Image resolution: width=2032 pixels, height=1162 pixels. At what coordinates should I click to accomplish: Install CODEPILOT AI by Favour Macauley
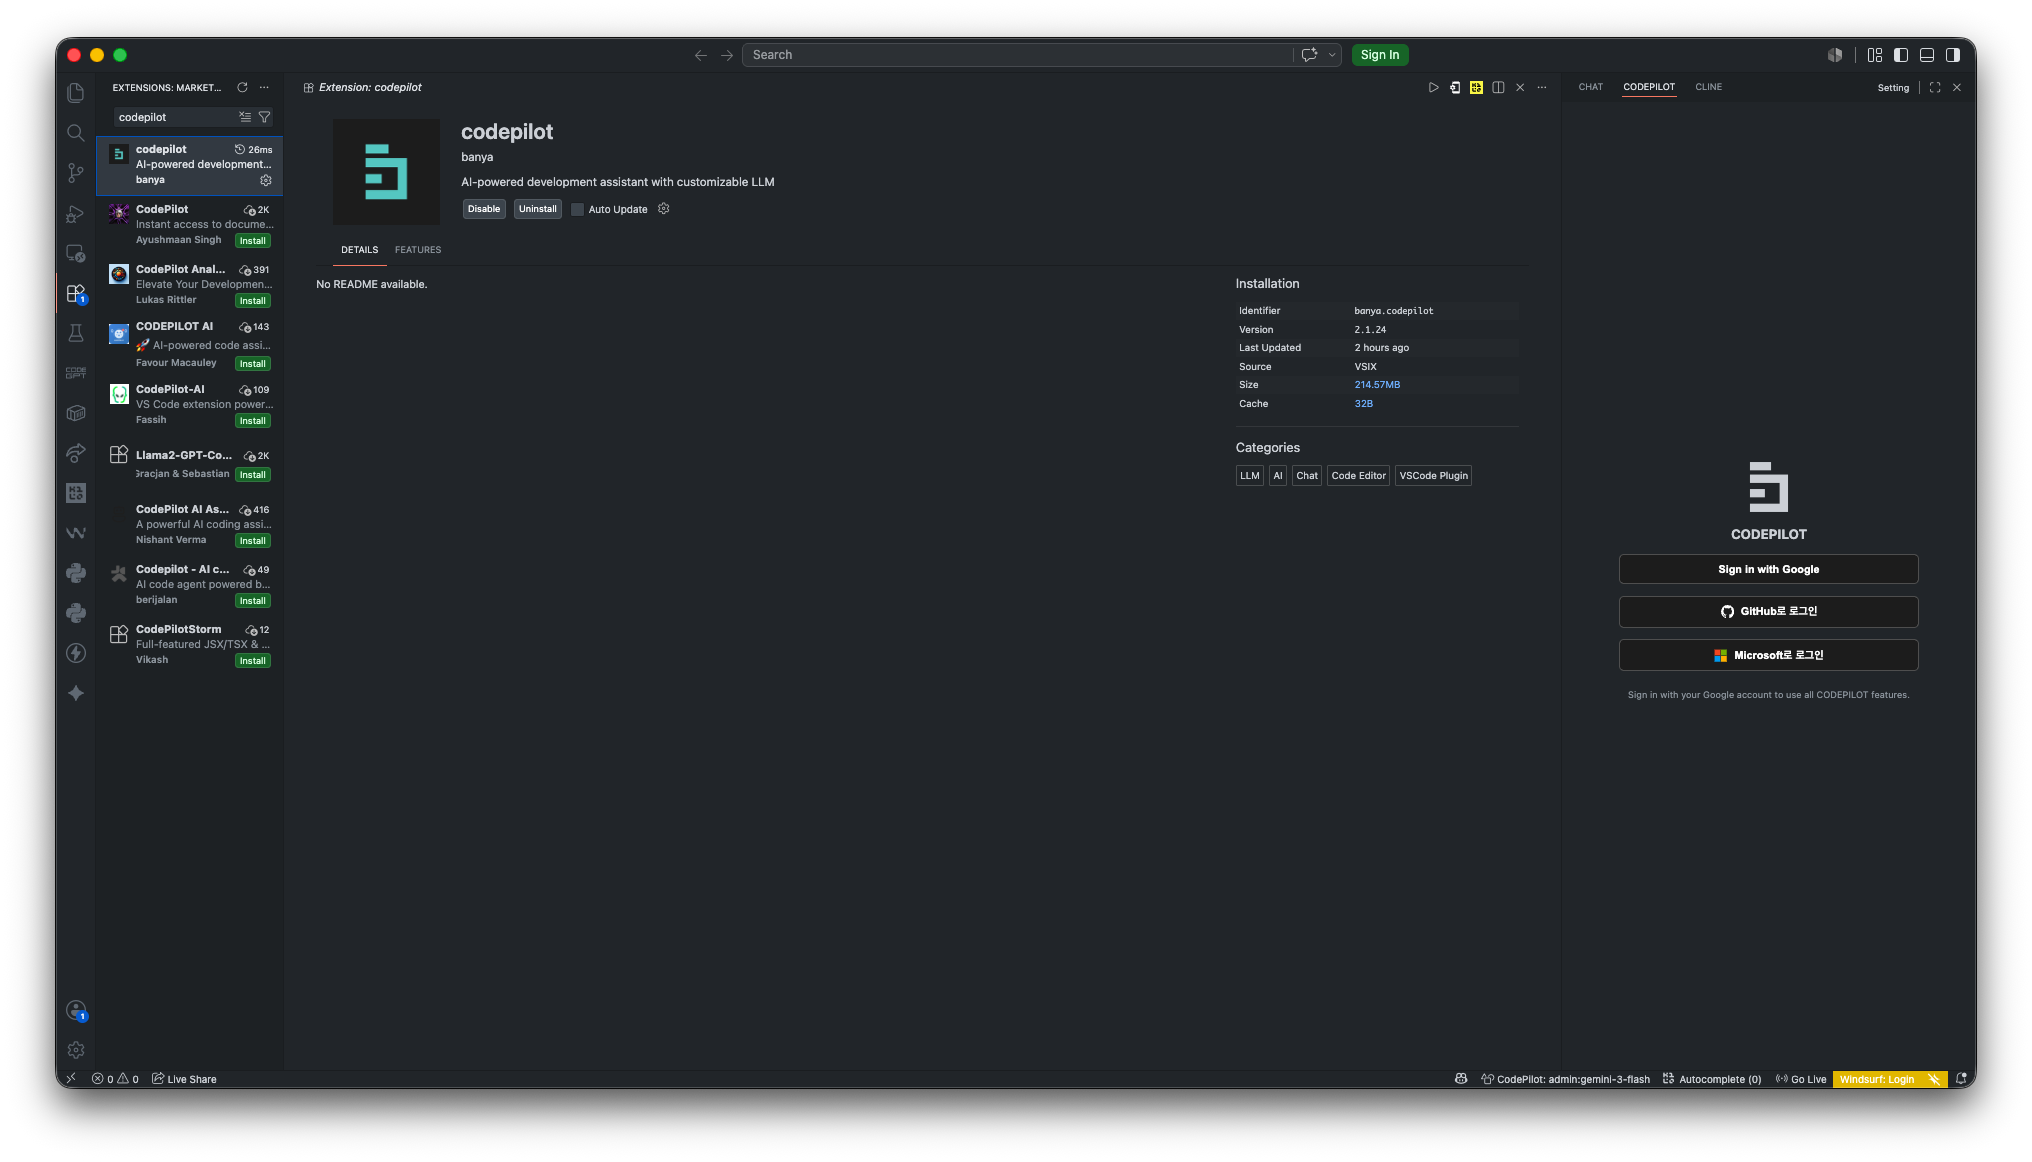253,364
